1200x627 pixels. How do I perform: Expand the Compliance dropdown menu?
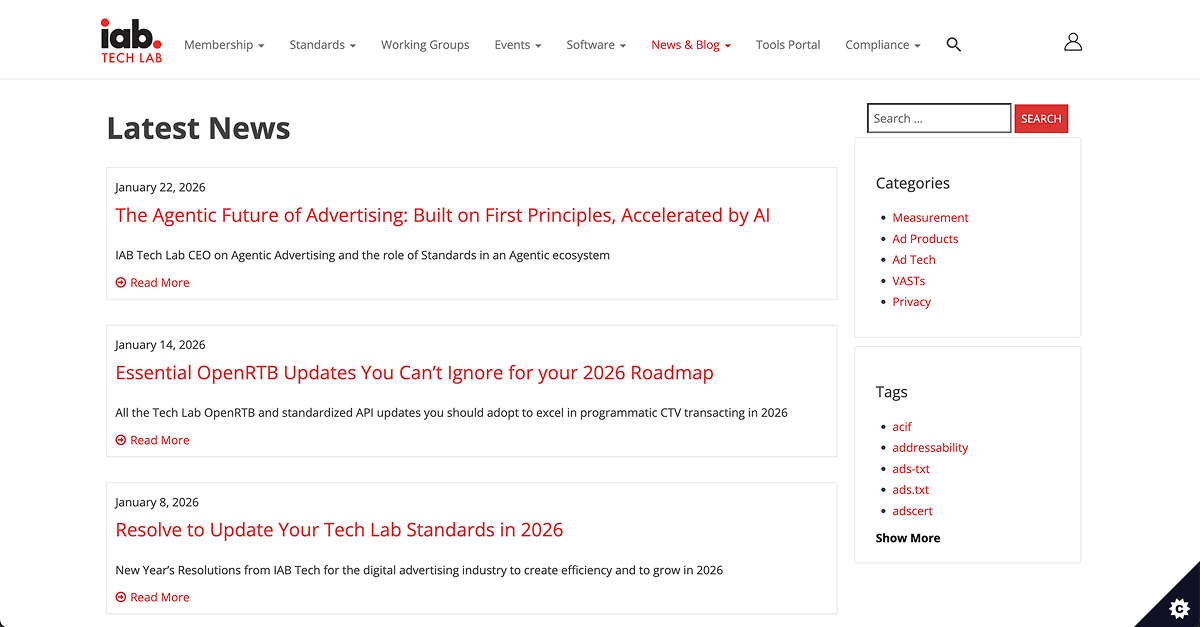(882, 45)
